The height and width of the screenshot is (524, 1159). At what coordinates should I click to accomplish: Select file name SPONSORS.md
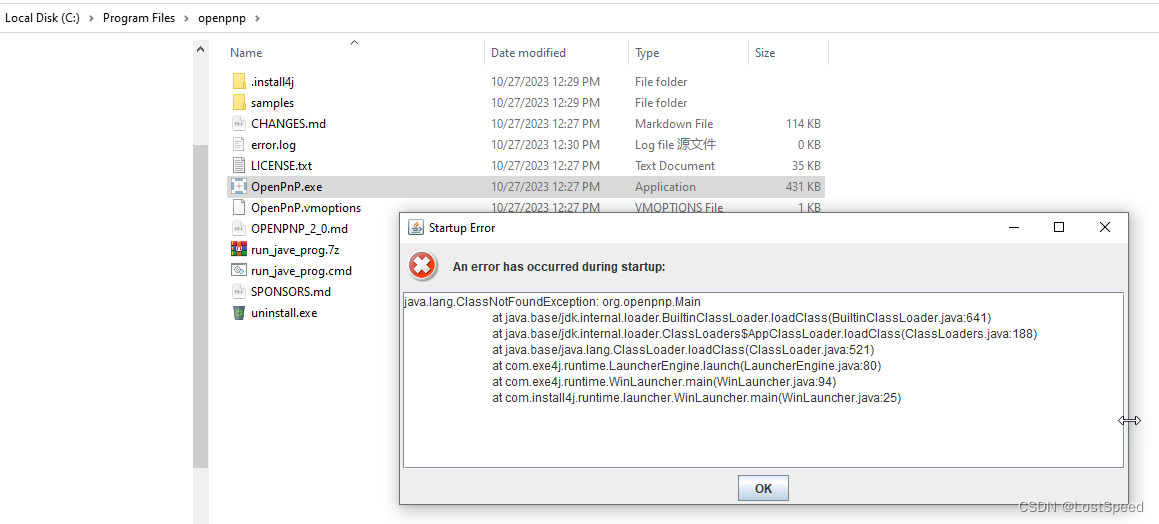pos(291,291)
